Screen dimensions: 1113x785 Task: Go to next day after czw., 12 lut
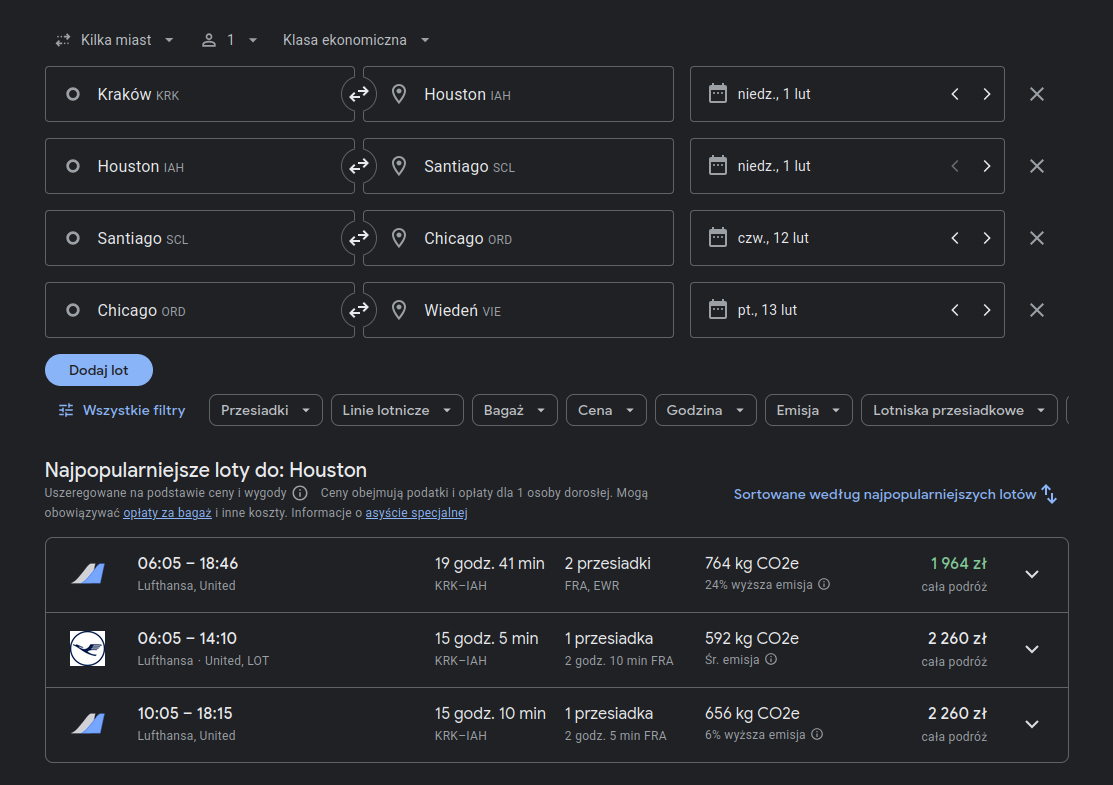coord(986,238)
